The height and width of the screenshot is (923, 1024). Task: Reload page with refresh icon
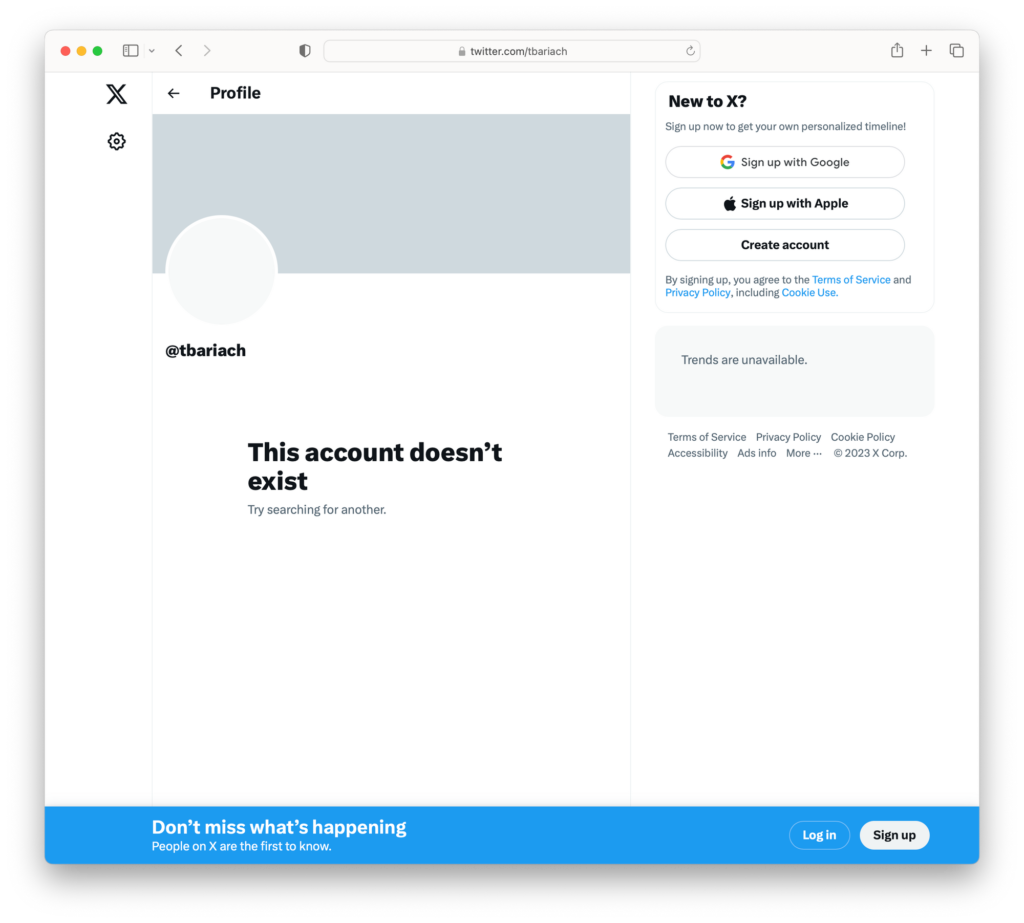(690, 51)
